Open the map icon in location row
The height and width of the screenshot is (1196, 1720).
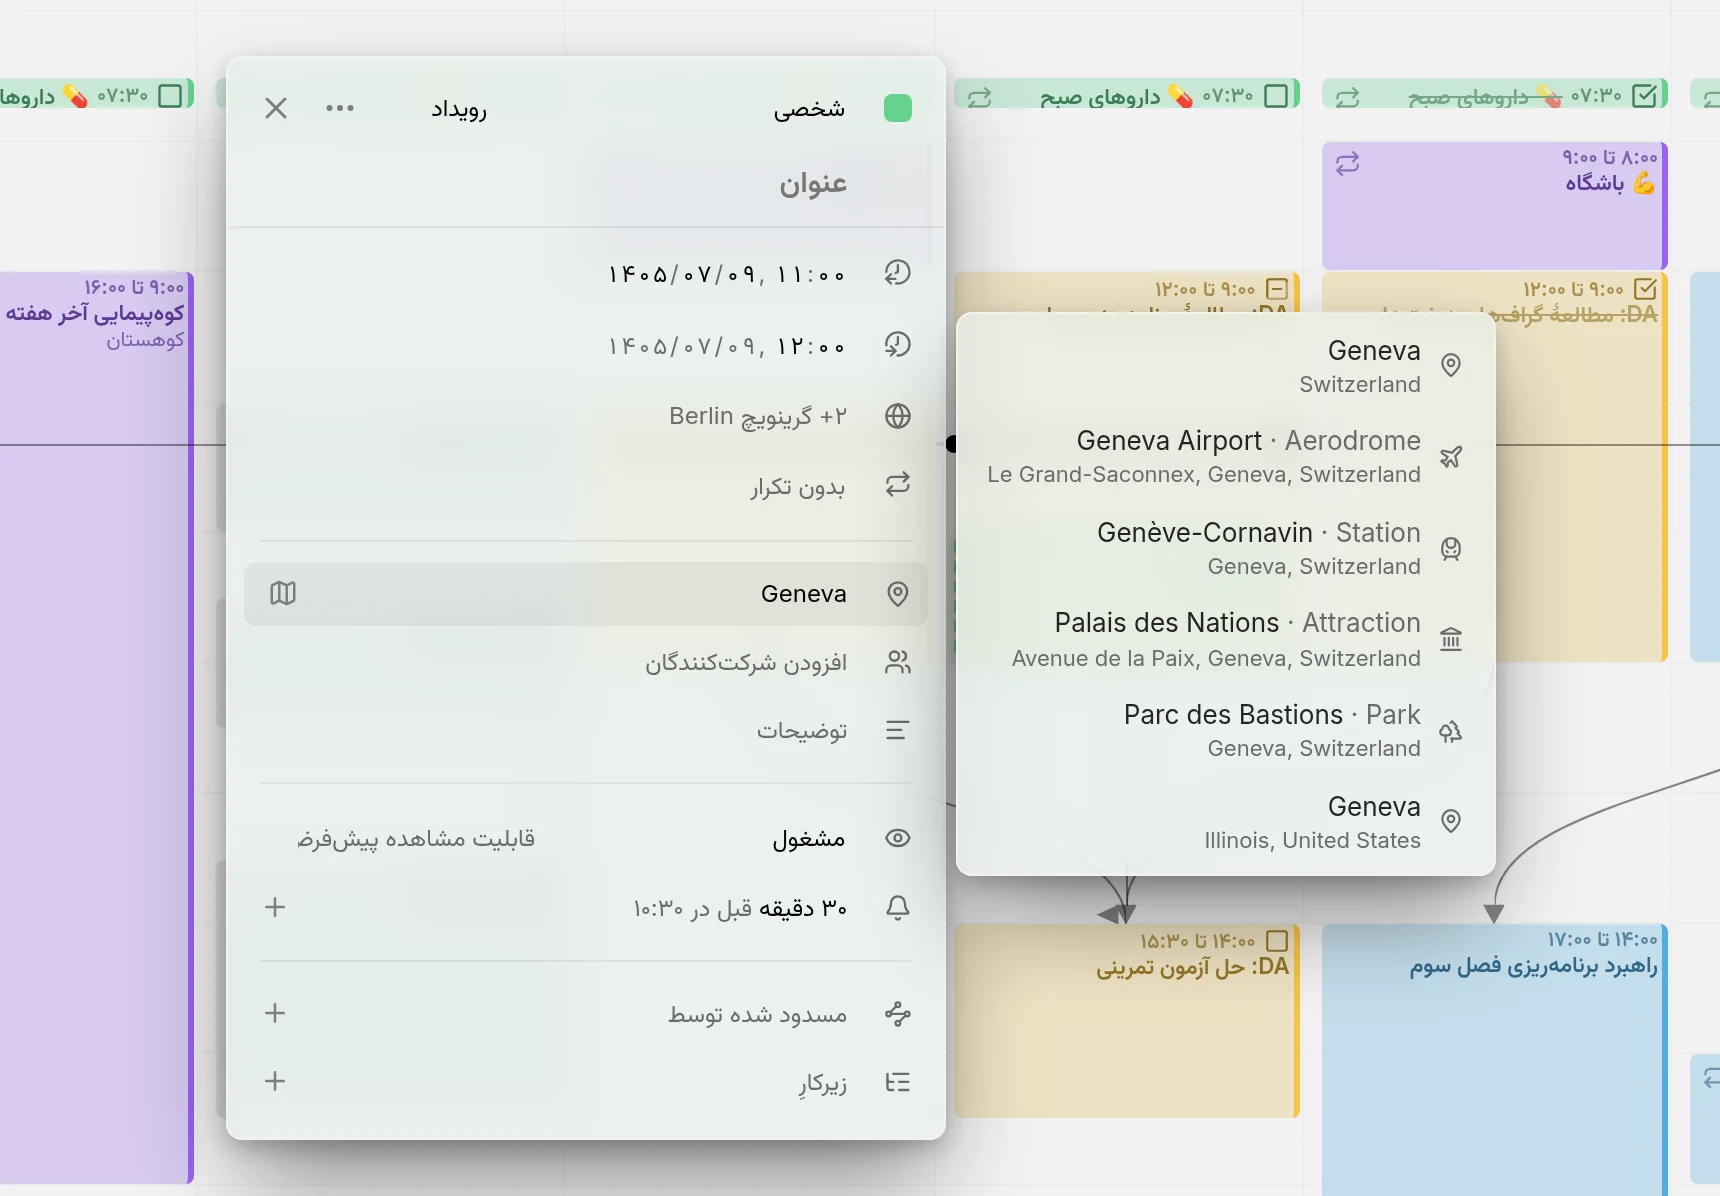click(x=283, y=594)
